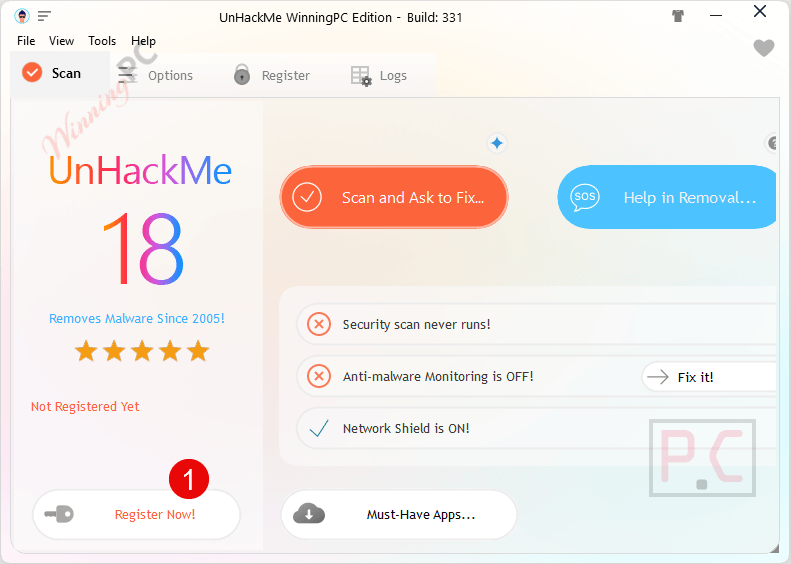Click Fix it! for Anti-malware Monitoring

pos(709,377)
